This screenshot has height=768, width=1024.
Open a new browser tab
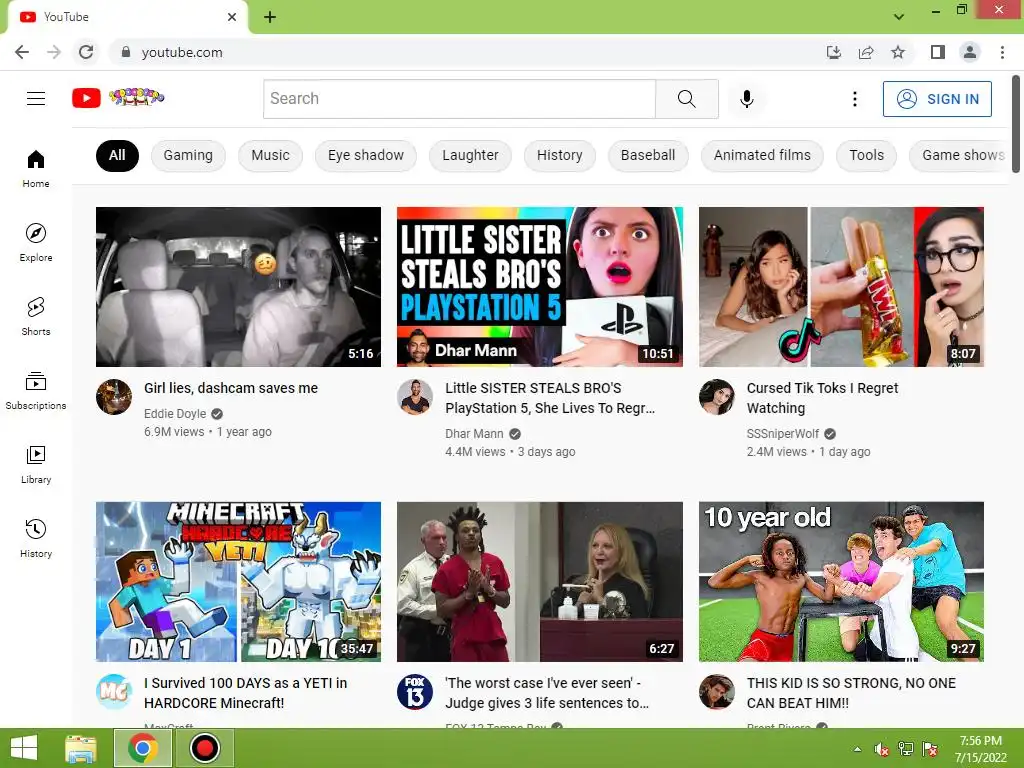click(270, 17)
